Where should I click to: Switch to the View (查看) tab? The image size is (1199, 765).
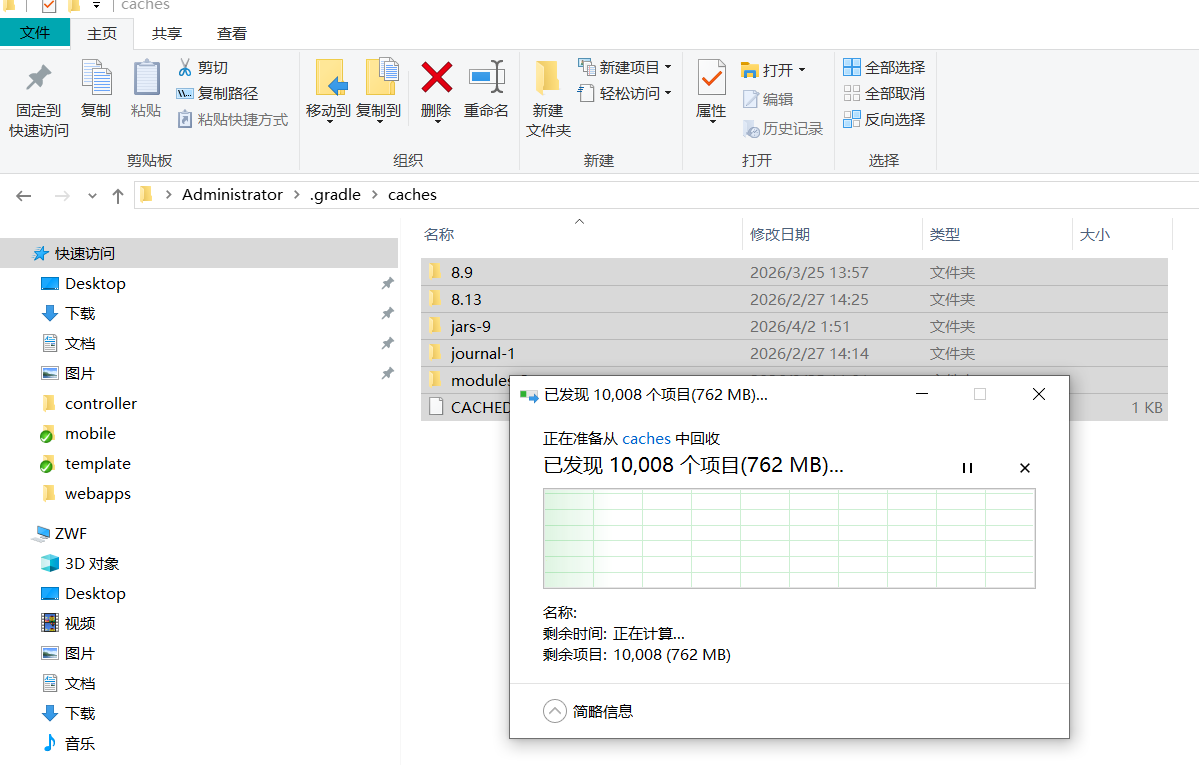click(x=232, y=34)
